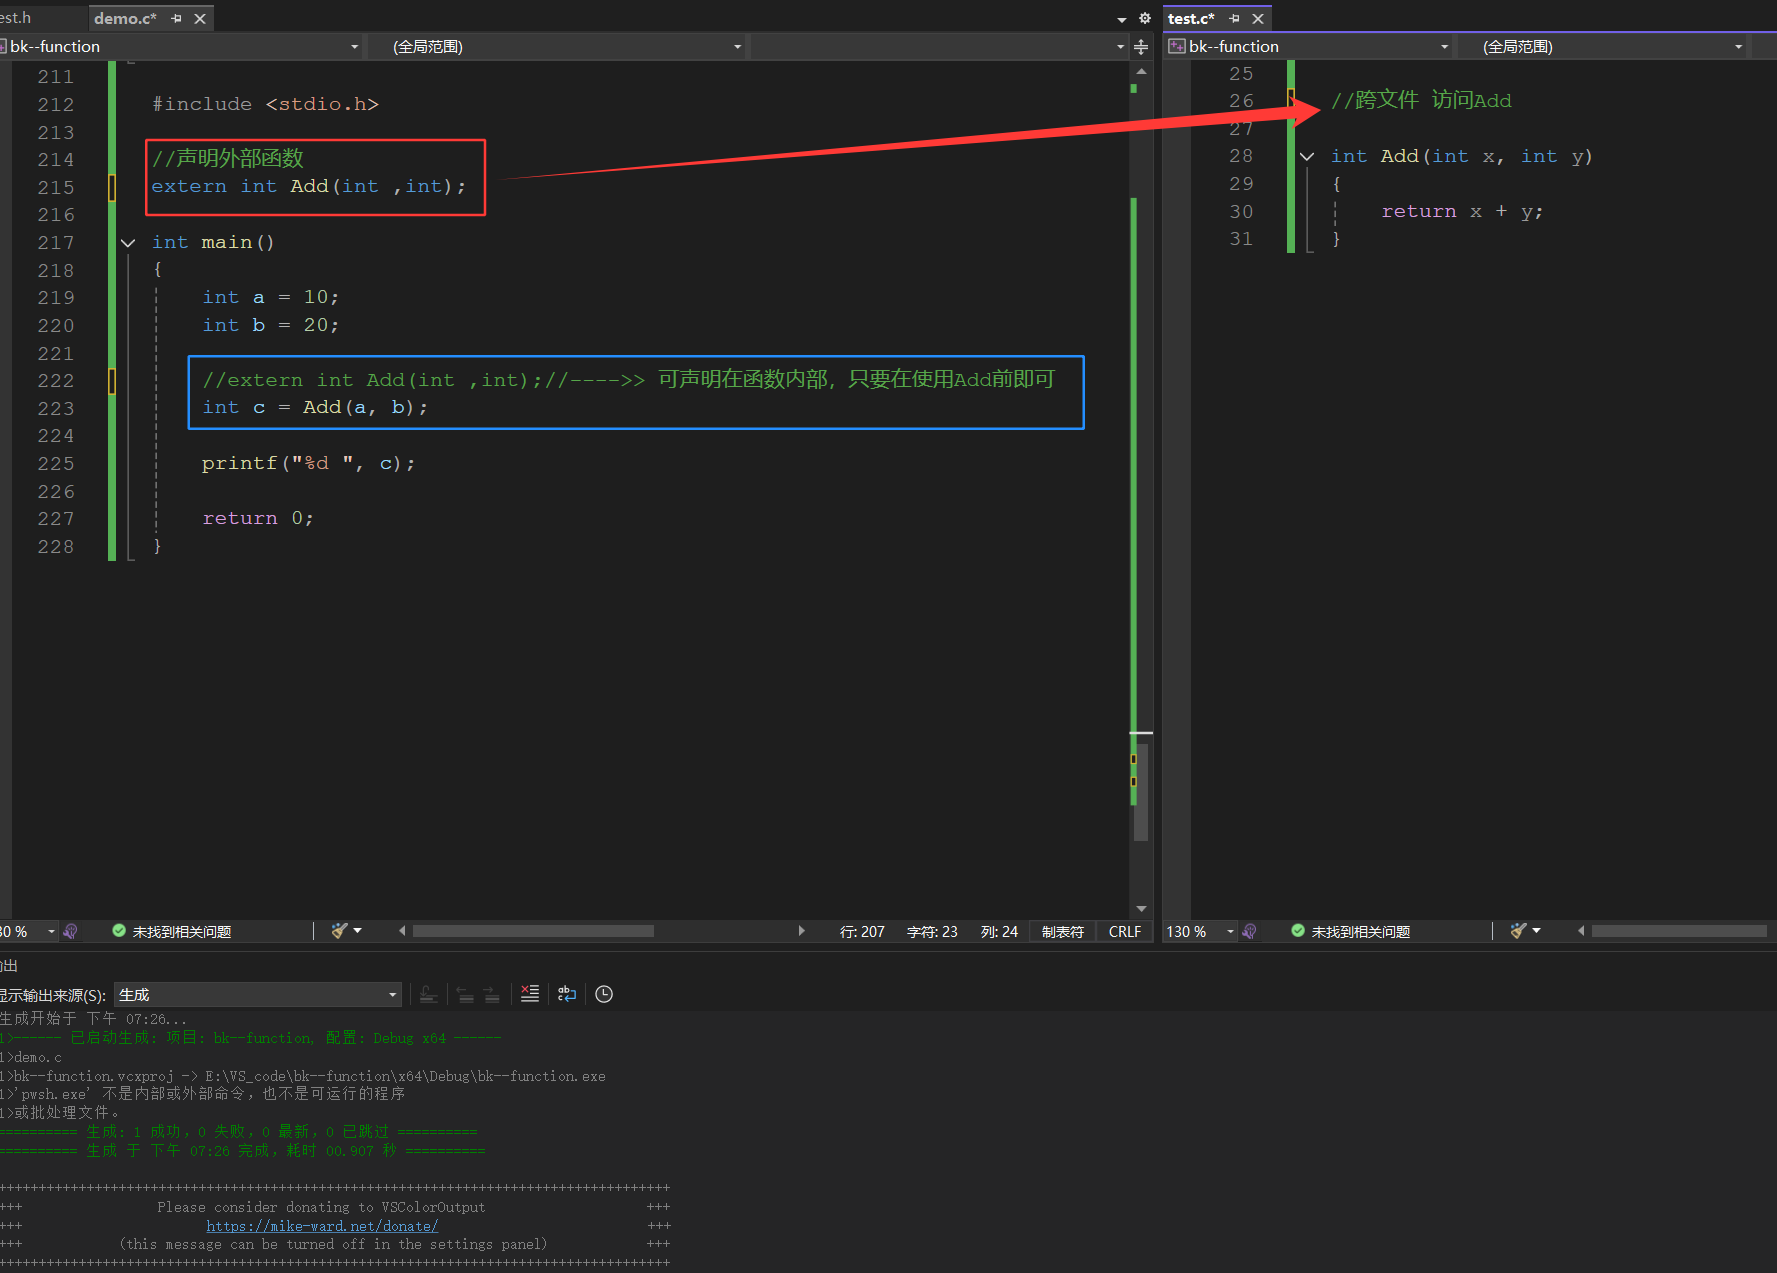Open the 显示输出来源 dropdown showing 生成
The width and height of the screenshot is (1777, 1273).
(x=258, y=995)
